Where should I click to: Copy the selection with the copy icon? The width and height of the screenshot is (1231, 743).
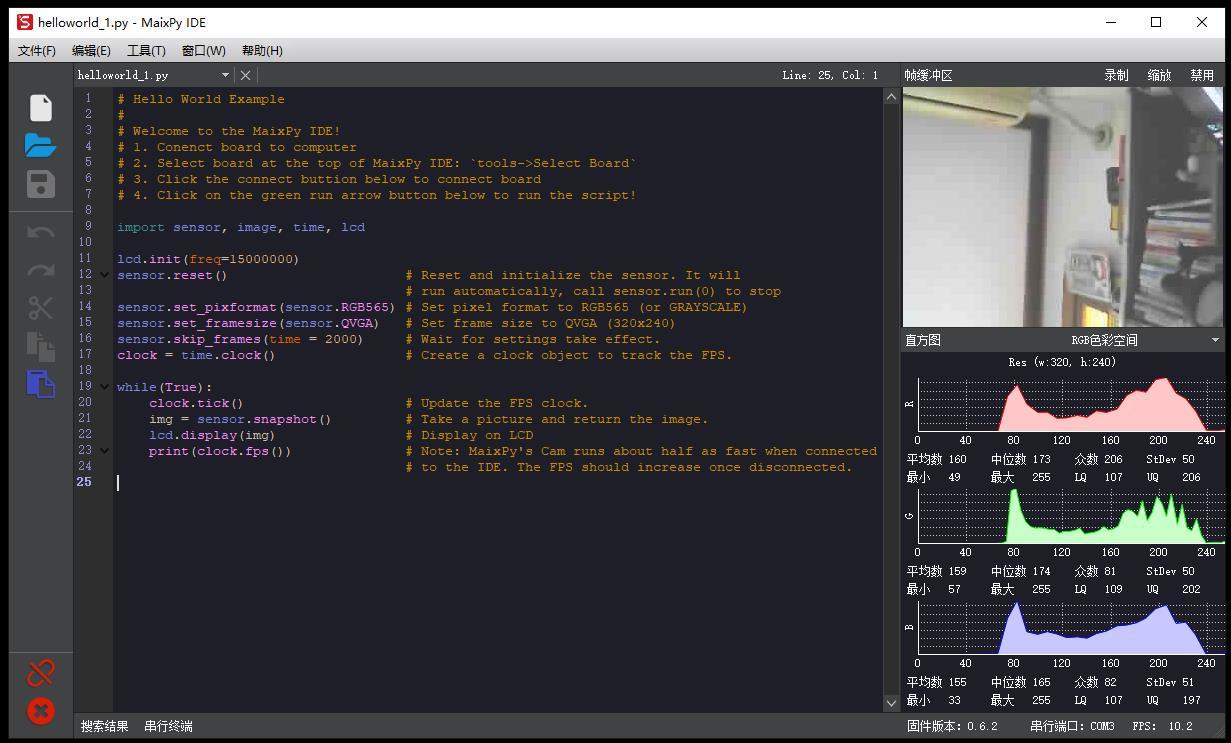40,346
